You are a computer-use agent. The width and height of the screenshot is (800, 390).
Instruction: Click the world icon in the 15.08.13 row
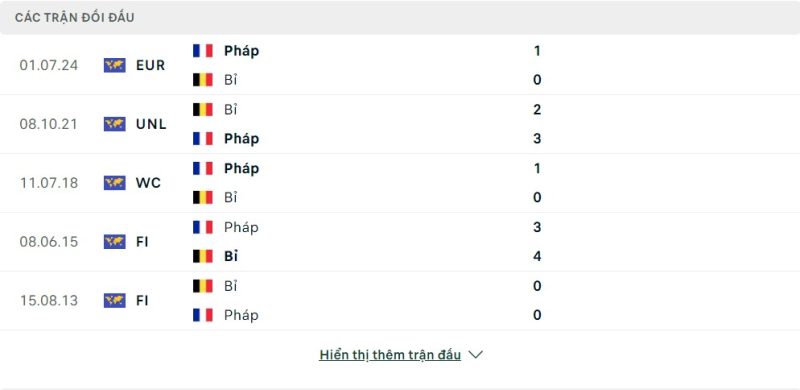point(115,300)
